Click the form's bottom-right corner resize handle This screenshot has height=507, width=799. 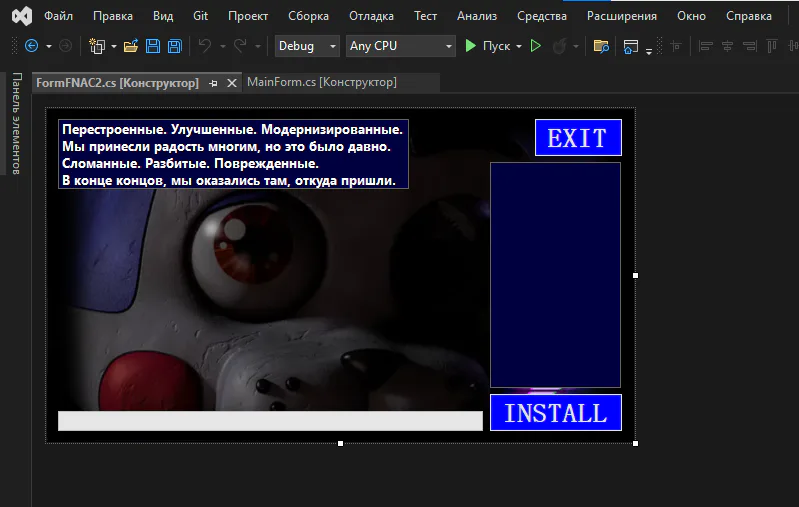click(x=635, y=443)
